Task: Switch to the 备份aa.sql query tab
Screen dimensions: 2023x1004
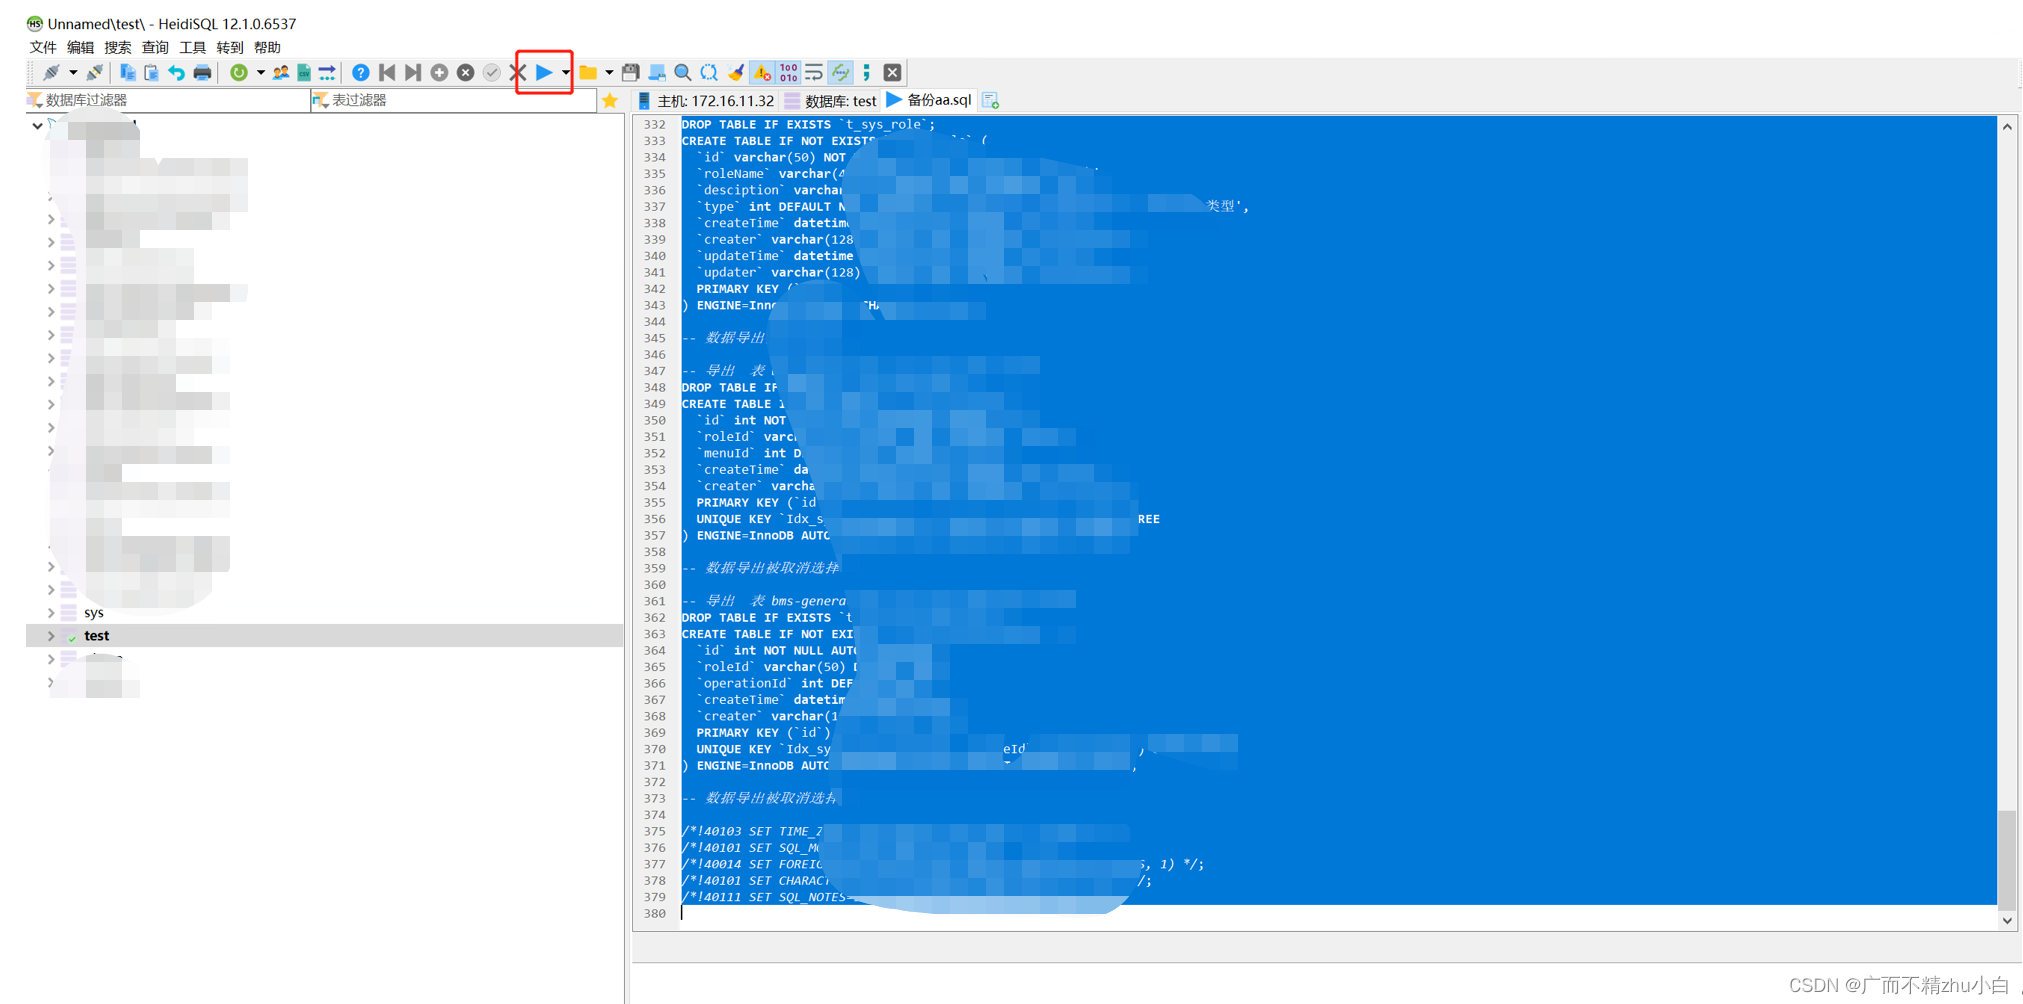Action: pos(929,100)
